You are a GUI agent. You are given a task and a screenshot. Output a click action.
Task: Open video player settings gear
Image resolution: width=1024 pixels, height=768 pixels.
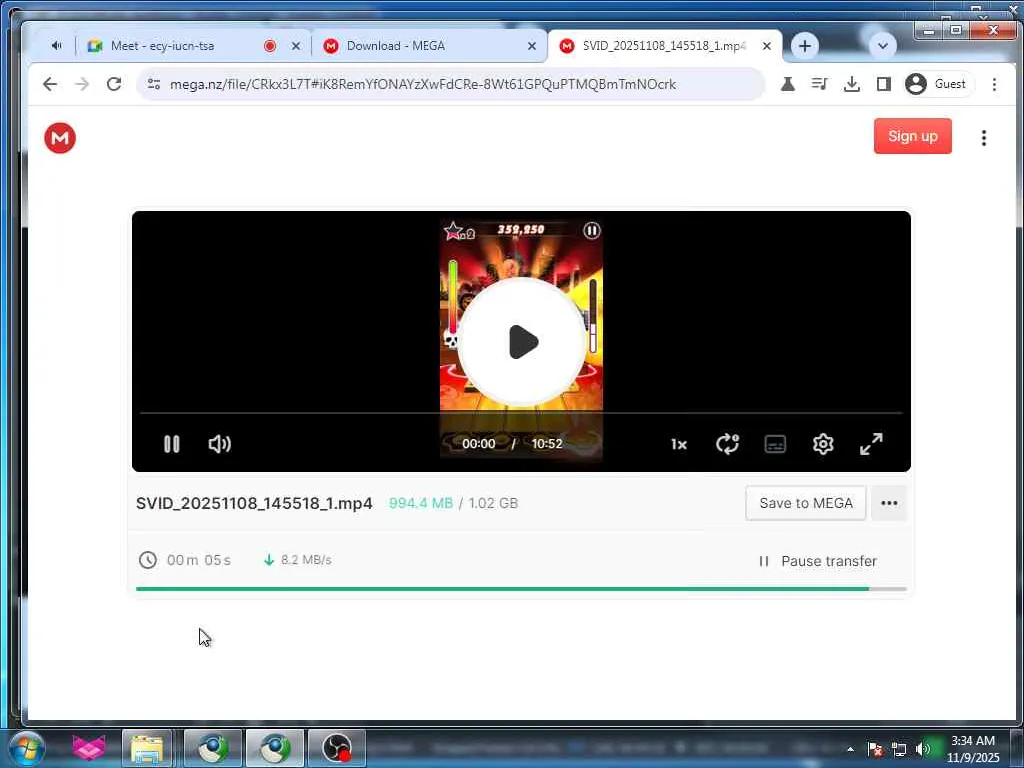pos(823,444)
